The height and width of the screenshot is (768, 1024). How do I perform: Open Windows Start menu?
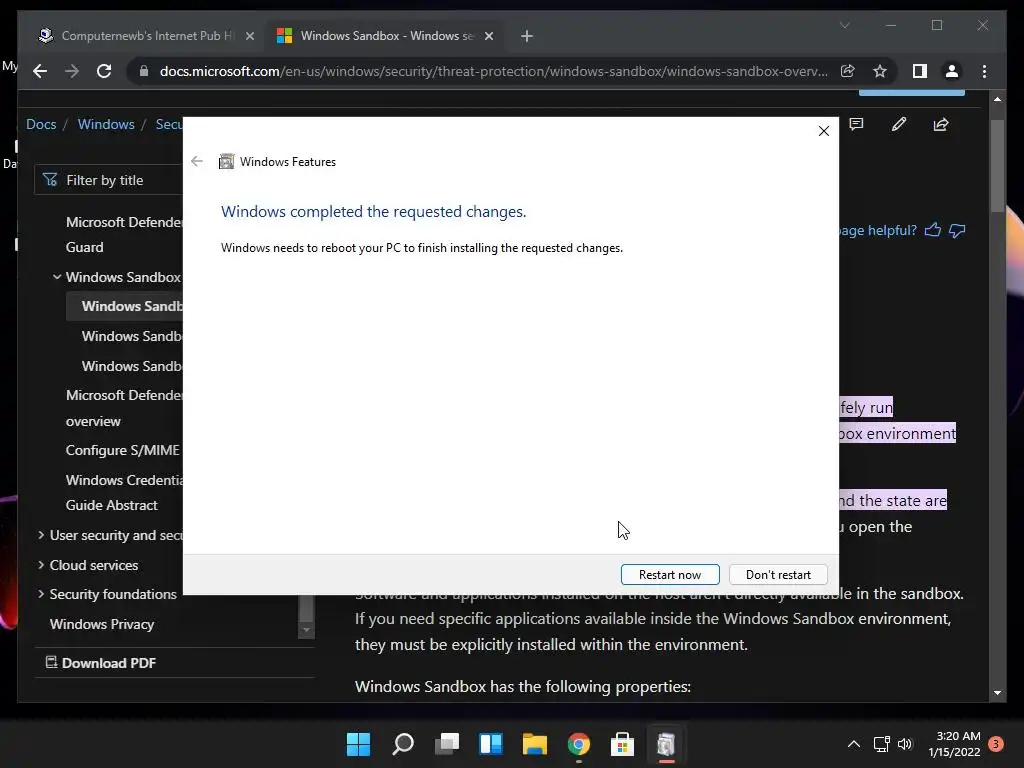pyautogui.click(x=359, y=744)
